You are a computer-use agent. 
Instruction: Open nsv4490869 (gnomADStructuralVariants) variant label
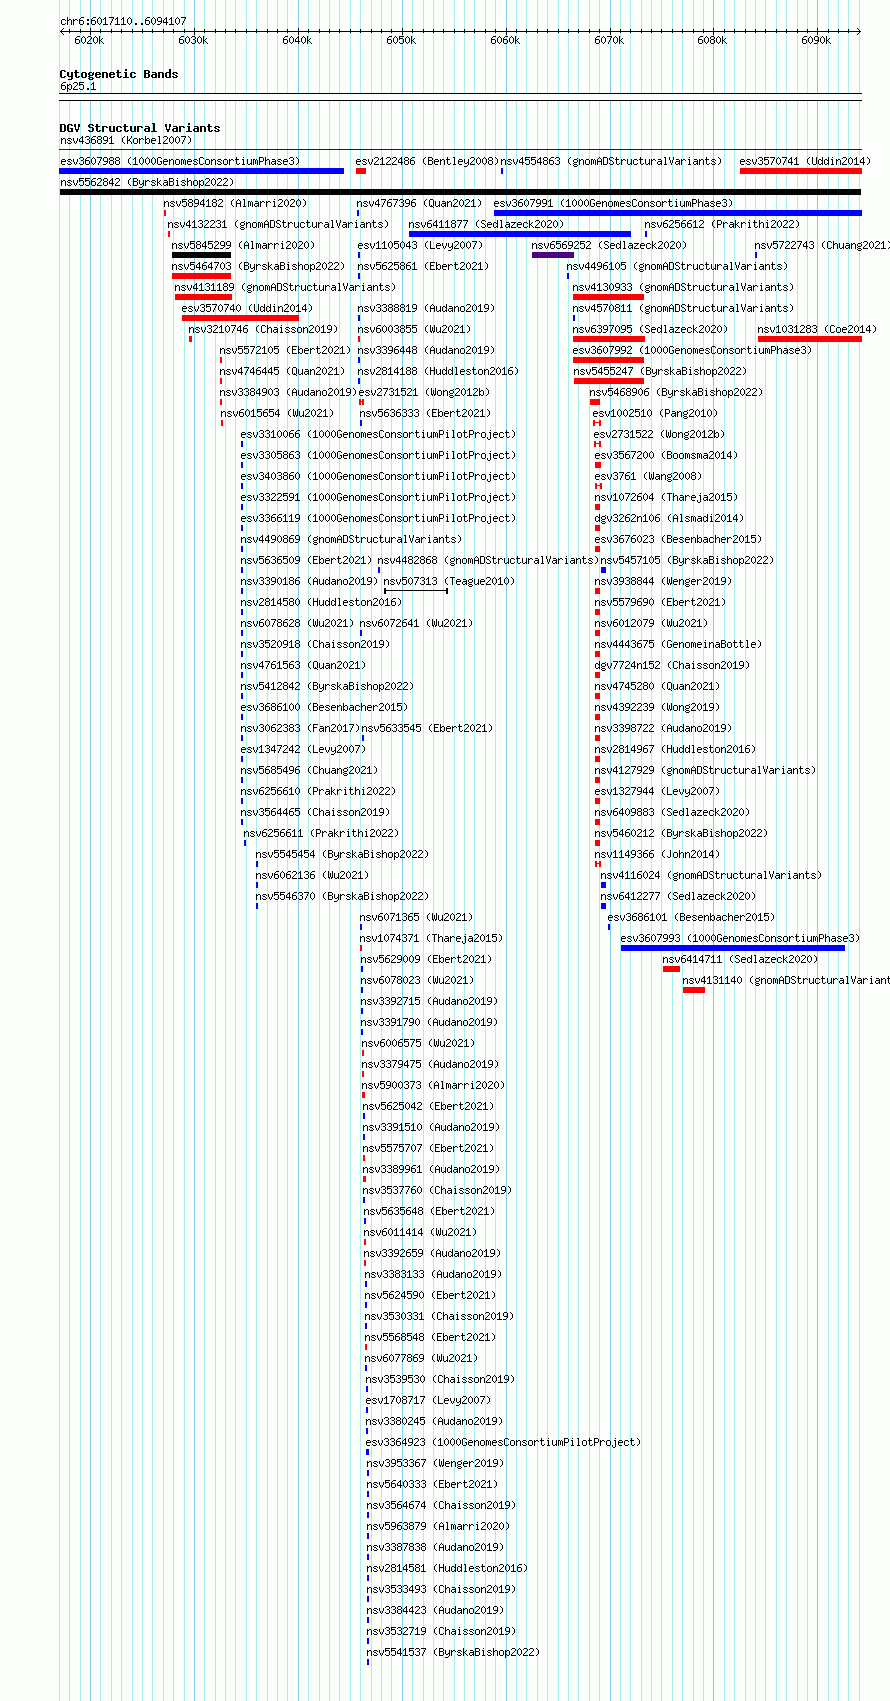[x=351, y=539]
